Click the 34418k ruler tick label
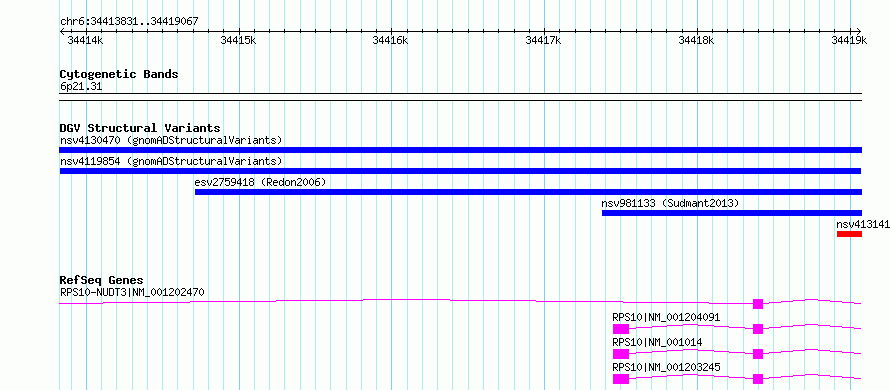The height and width of the screenshot is (390, 890). click(696, 40)
